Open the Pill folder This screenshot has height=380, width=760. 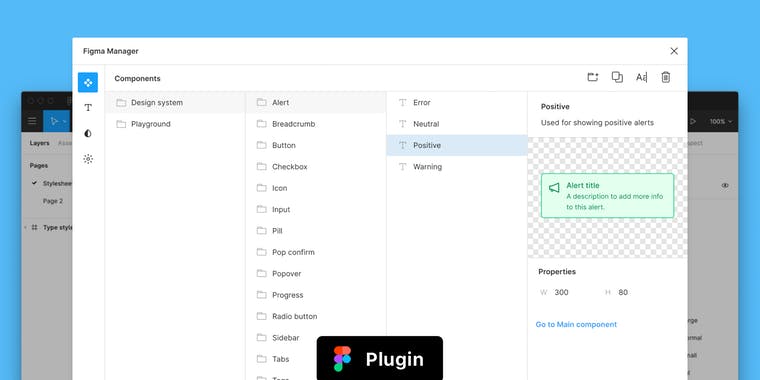(x=316, y=231)
